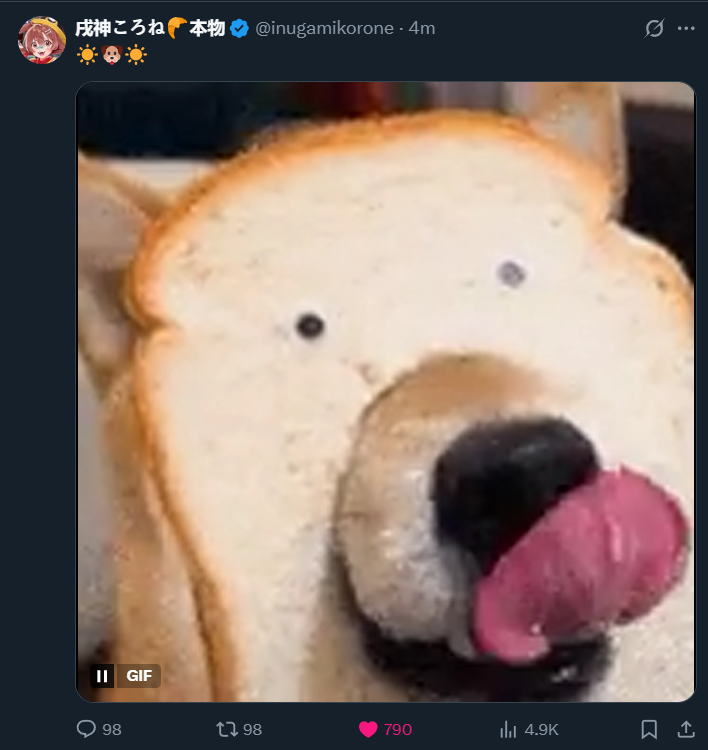The height and width of the screenshot is (750, 708).
Task: Click the 4.9K views count
Action: [x=542, y=729]
